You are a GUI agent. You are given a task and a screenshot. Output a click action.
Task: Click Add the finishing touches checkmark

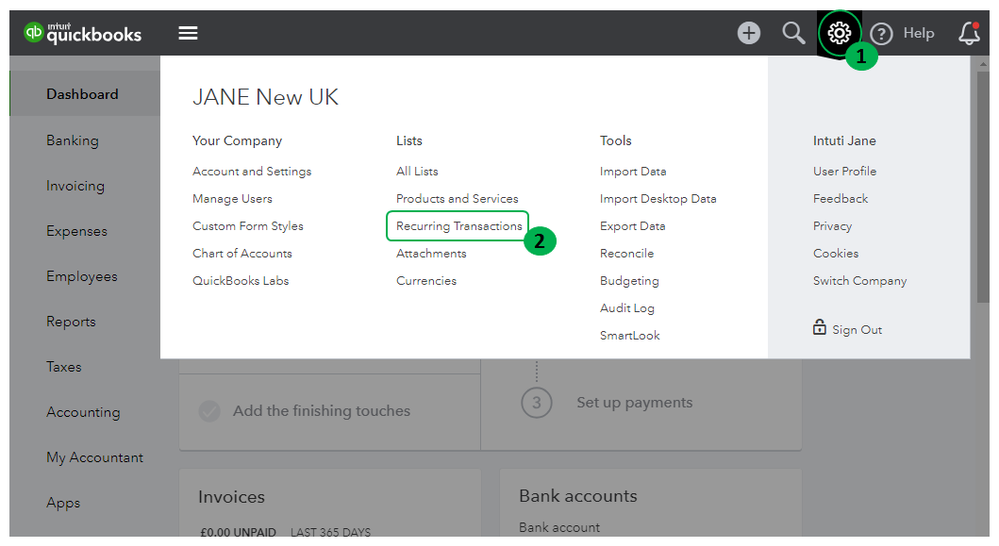(x=209, y=411)
